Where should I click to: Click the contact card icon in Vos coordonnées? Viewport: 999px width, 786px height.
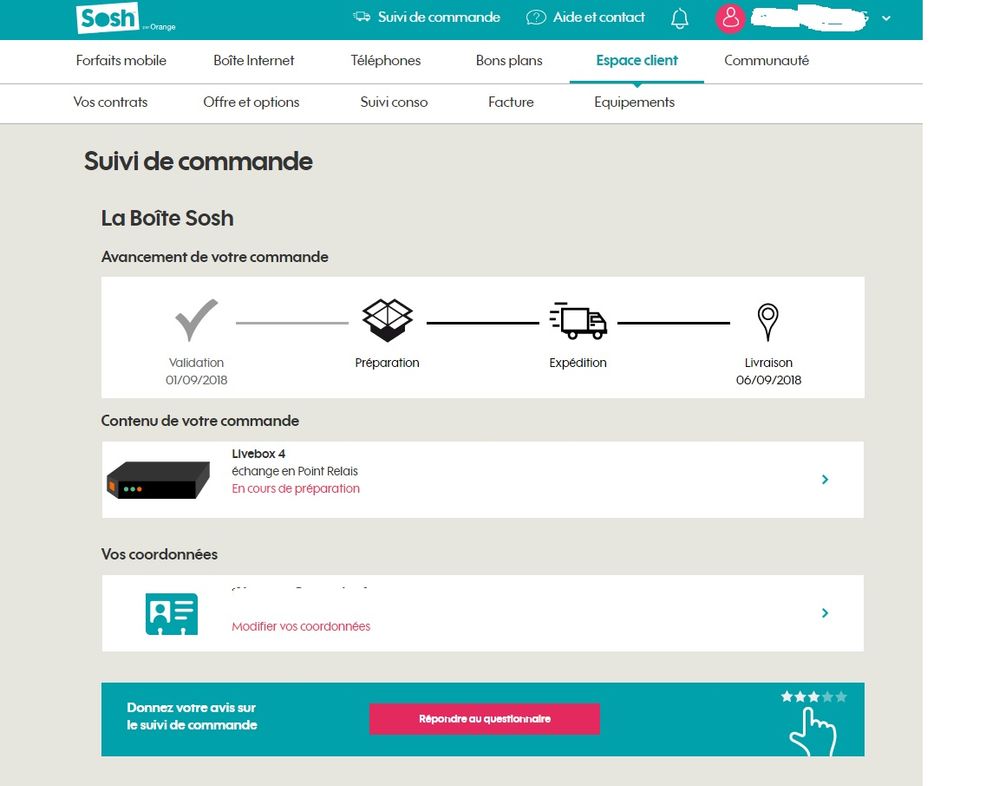(171, 612)
